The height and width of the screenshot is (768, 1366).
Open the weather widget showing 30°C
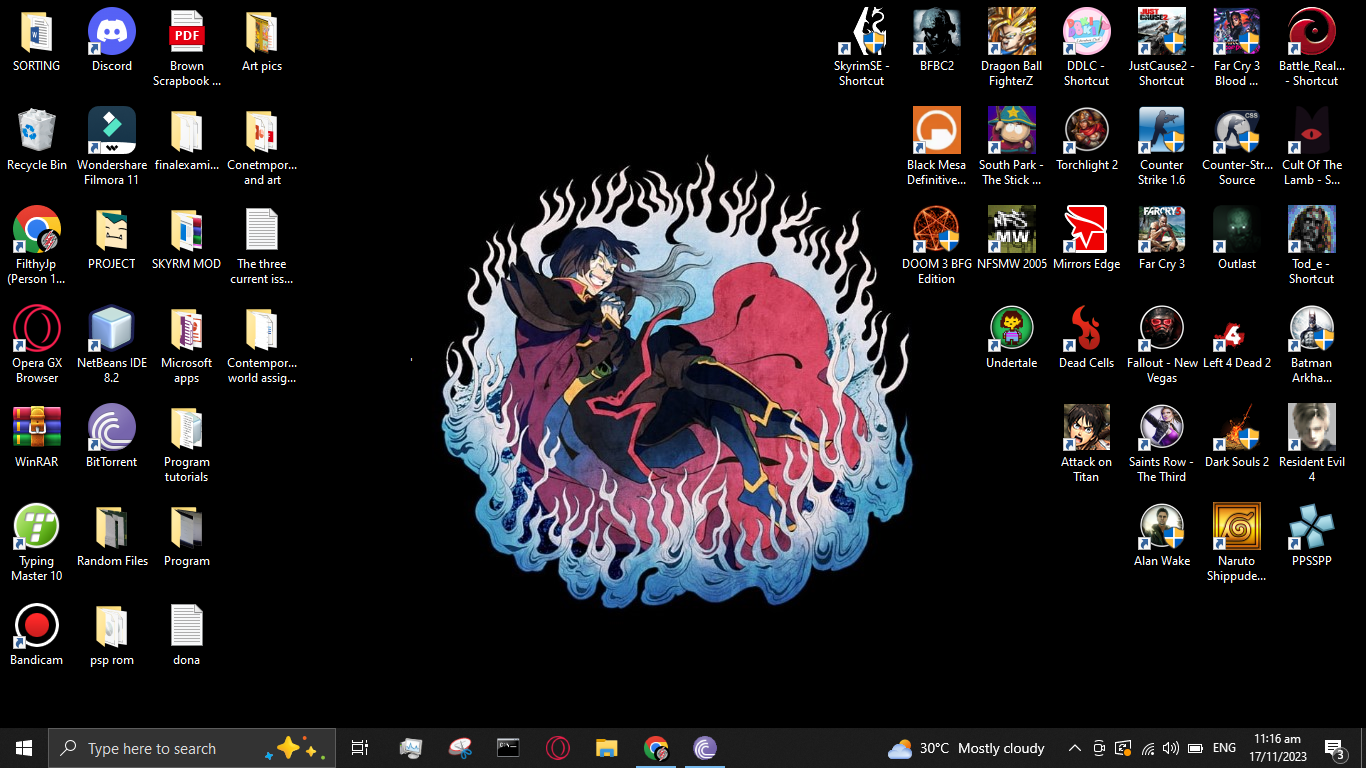tap(966, 748)
